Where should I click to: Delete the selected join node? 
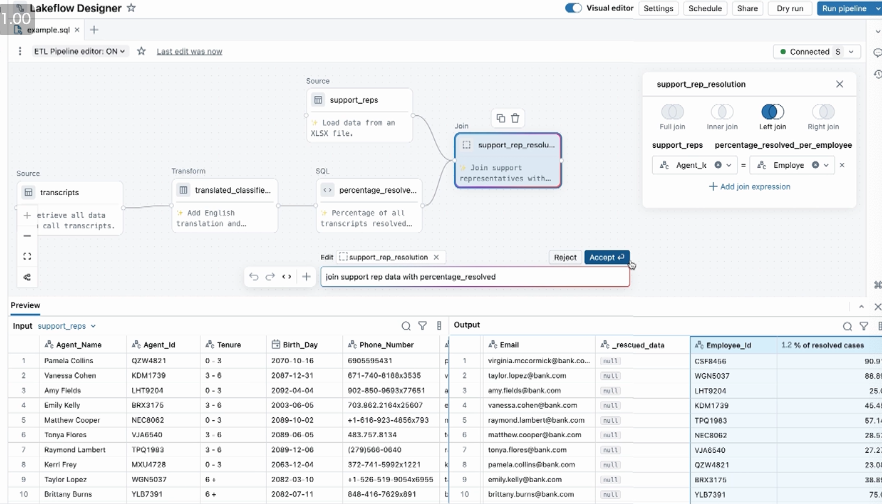point(515,118)
